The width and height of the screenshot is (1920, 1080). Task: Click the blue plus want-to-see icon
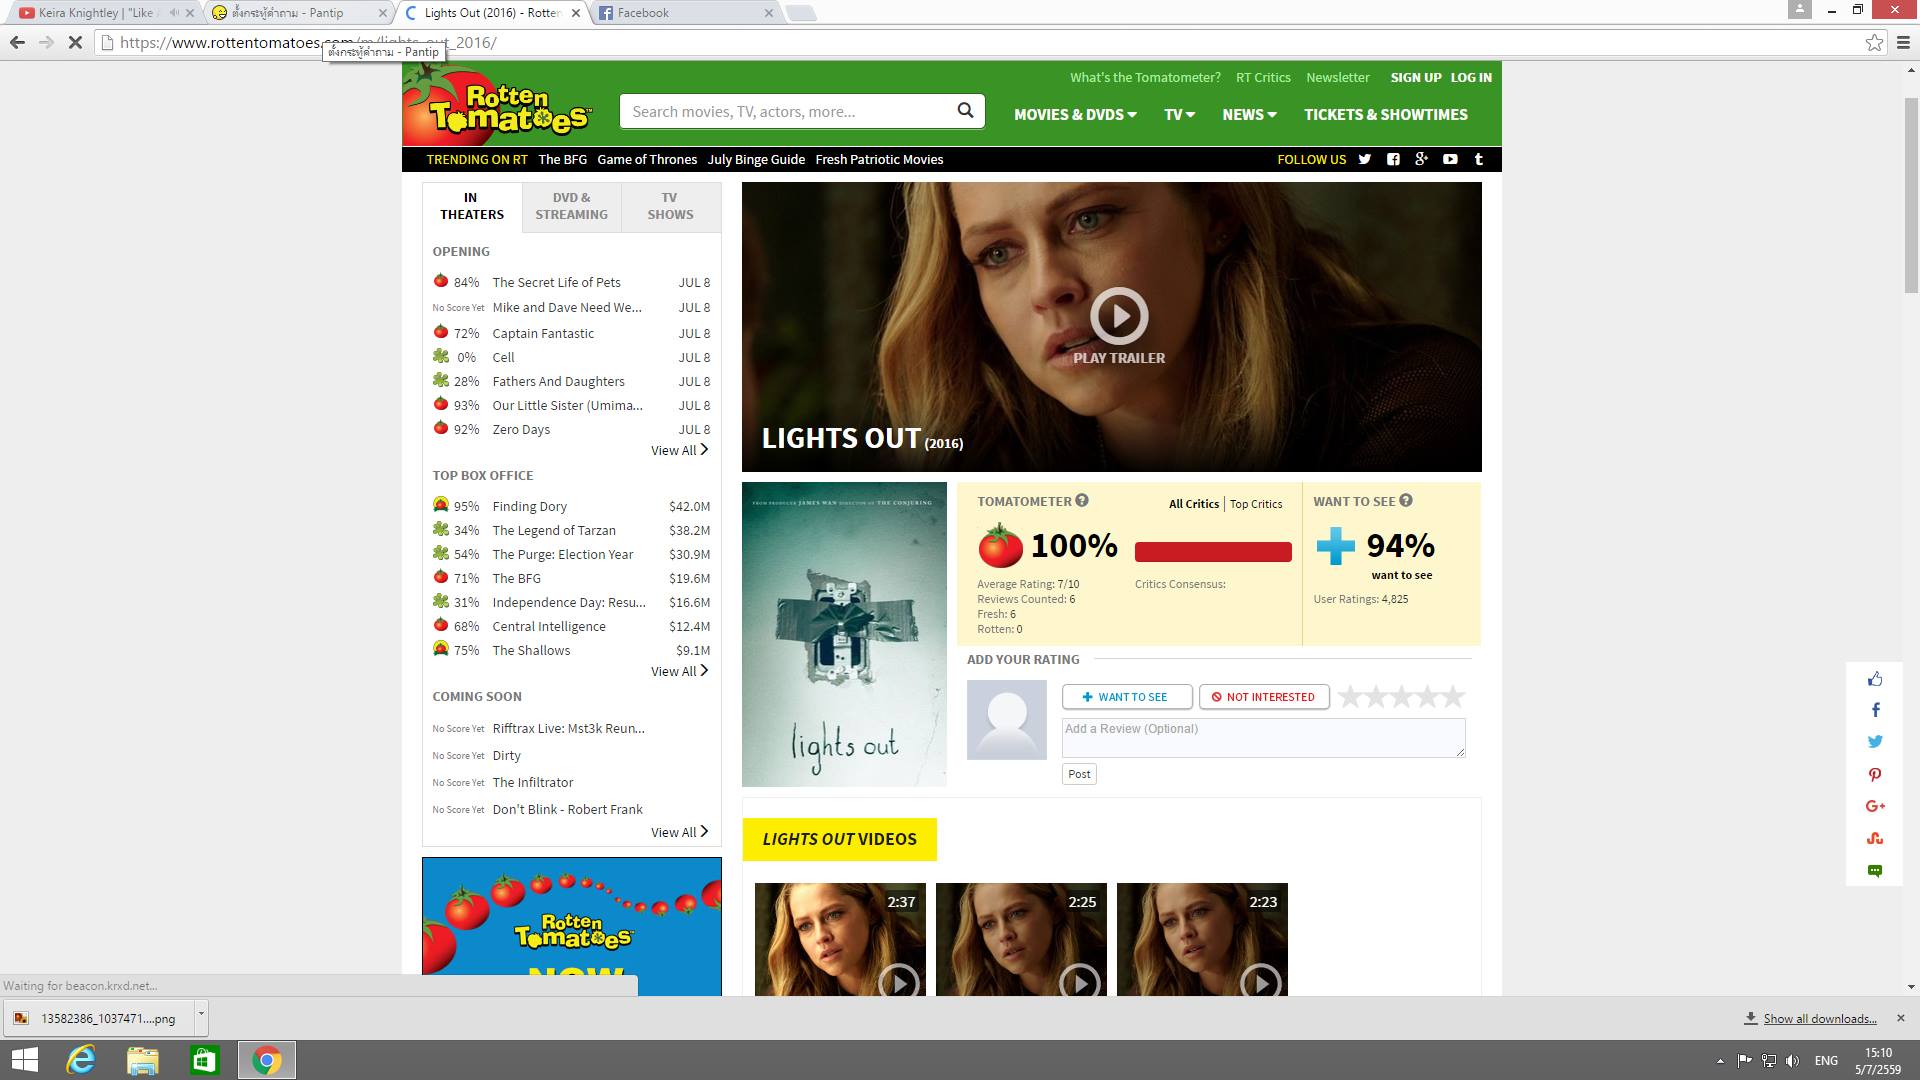1335,546
